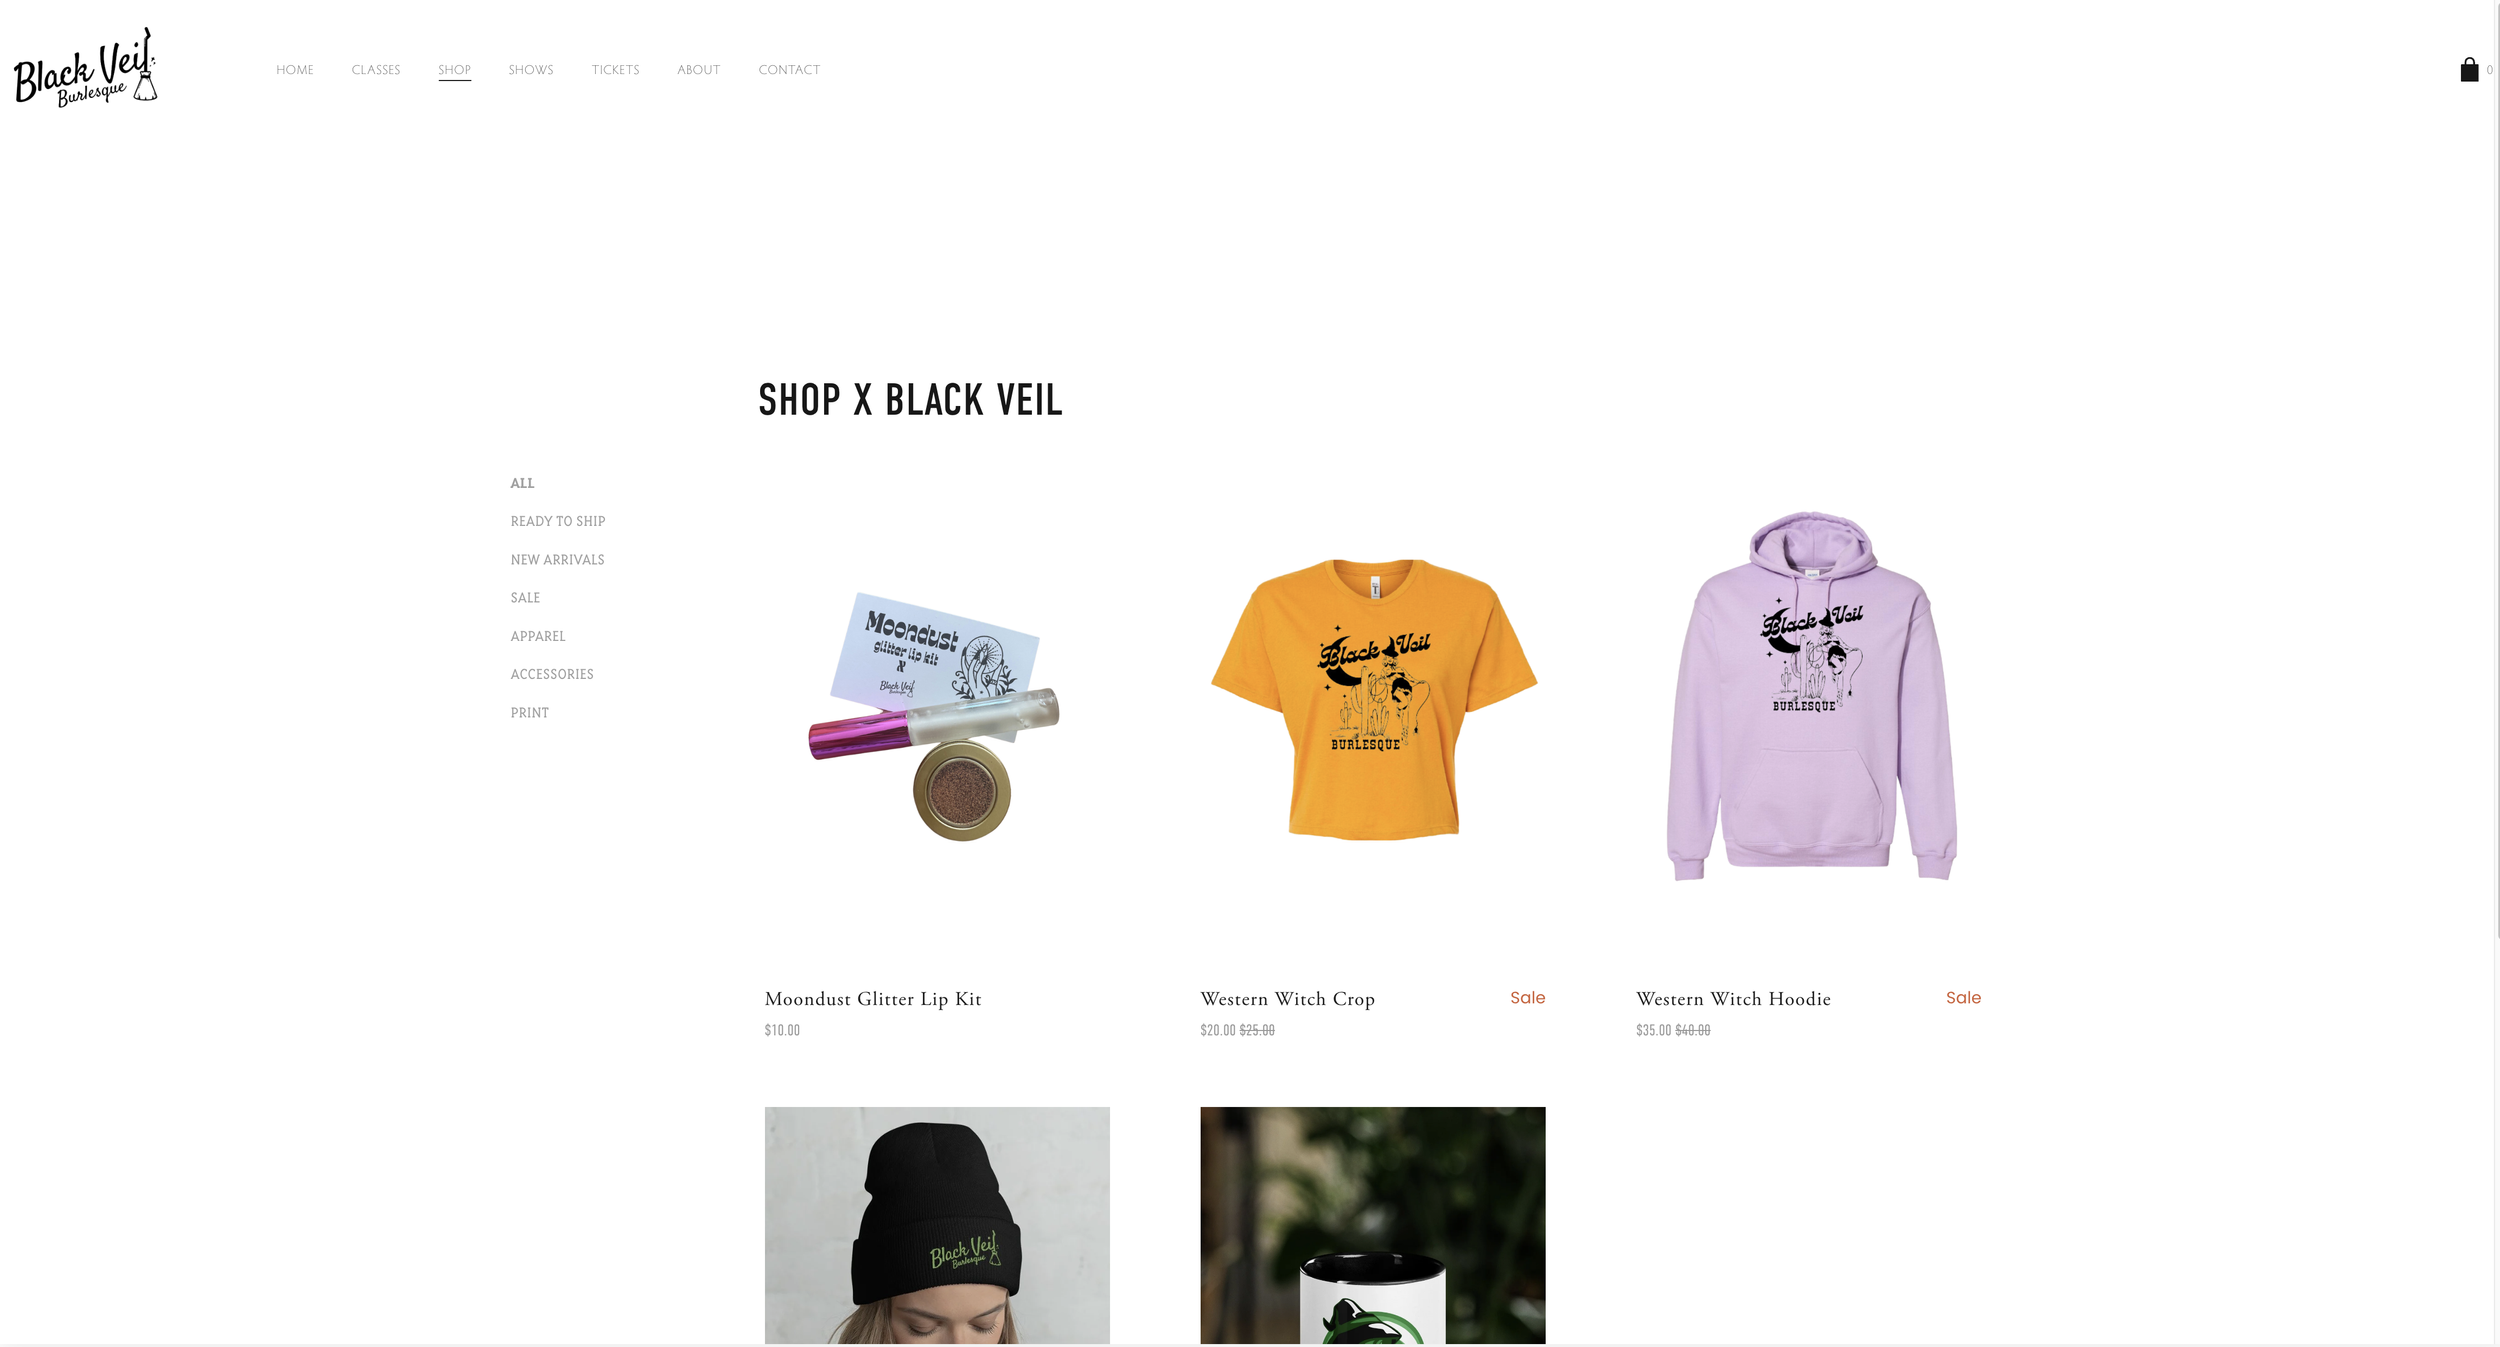
Task: Open the black beanie product image
Action: pyautogui.click(x=937, y=1225)
